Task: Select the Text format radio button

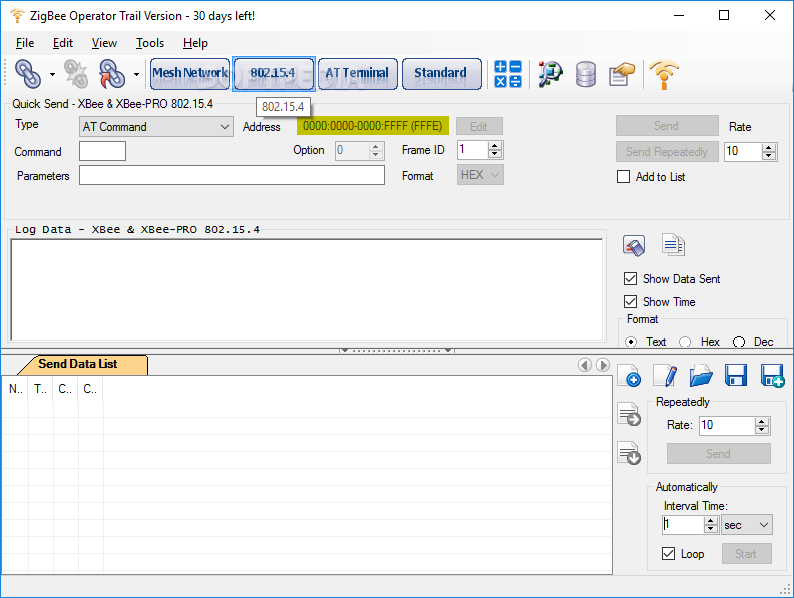Action: (631, 342)
